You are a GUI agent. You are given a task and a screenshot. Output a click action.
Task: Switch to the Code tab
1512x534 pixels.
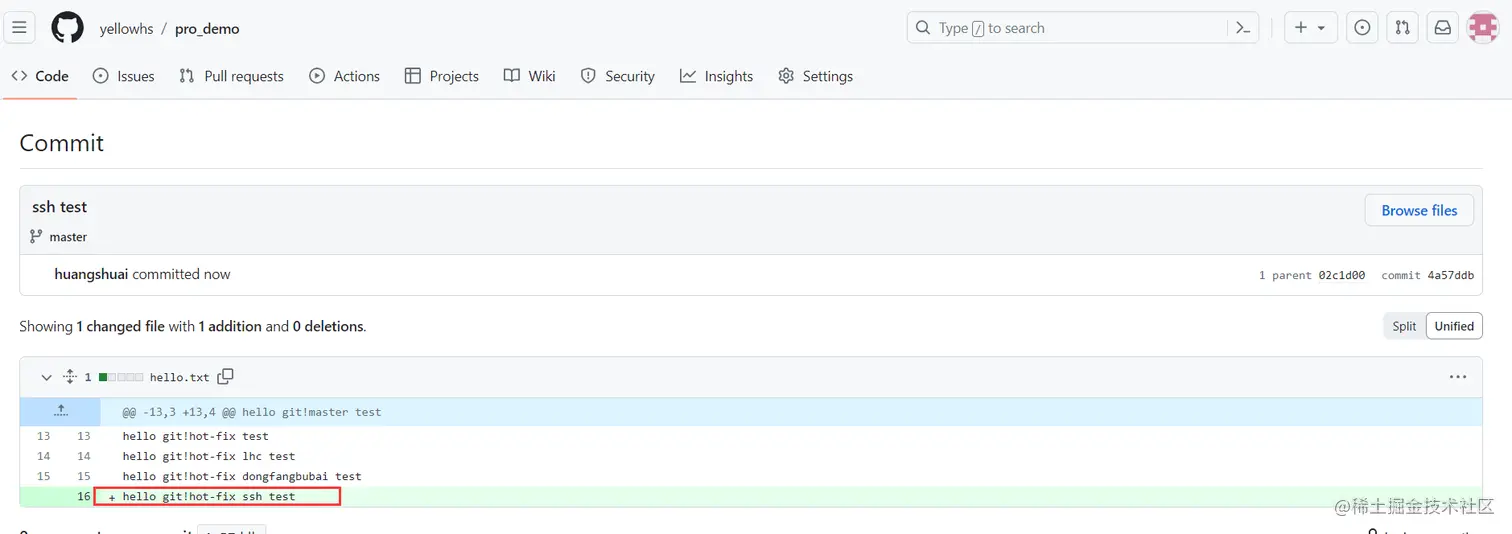click(41, 76)
